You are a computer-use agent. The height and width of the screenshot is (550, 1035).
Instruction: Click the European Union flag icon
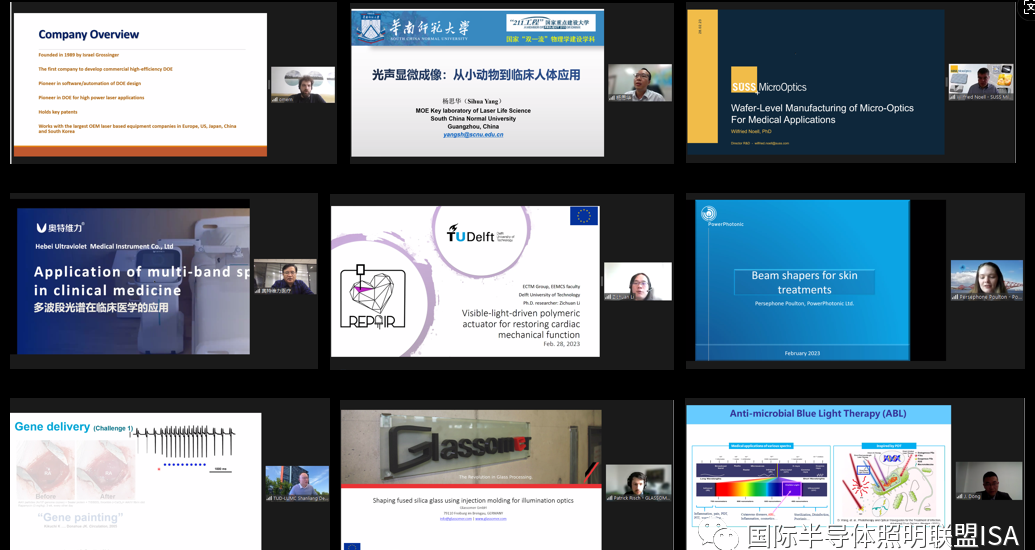point(583,215)
